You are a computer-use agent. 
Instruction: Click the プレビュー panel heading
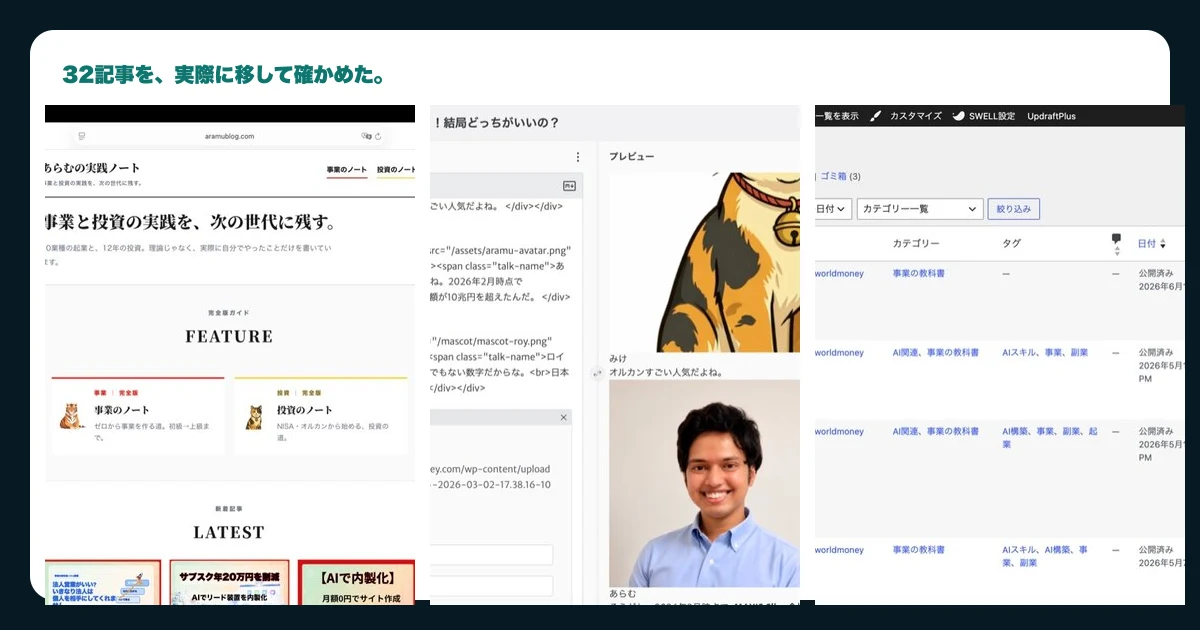[x=632, y=157]
